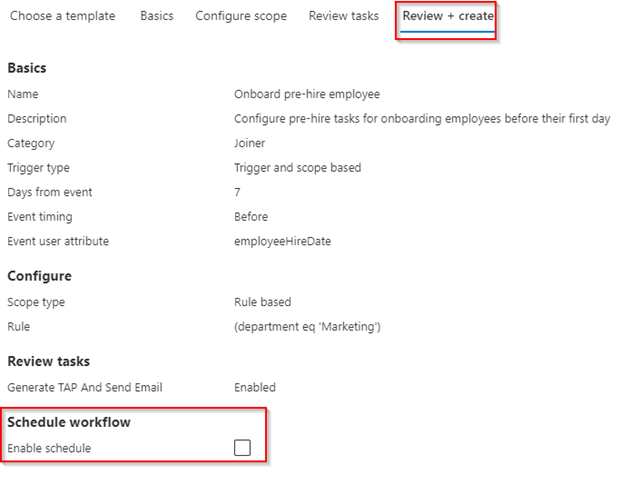Click the Days from event value 7

tap(237, 192)
